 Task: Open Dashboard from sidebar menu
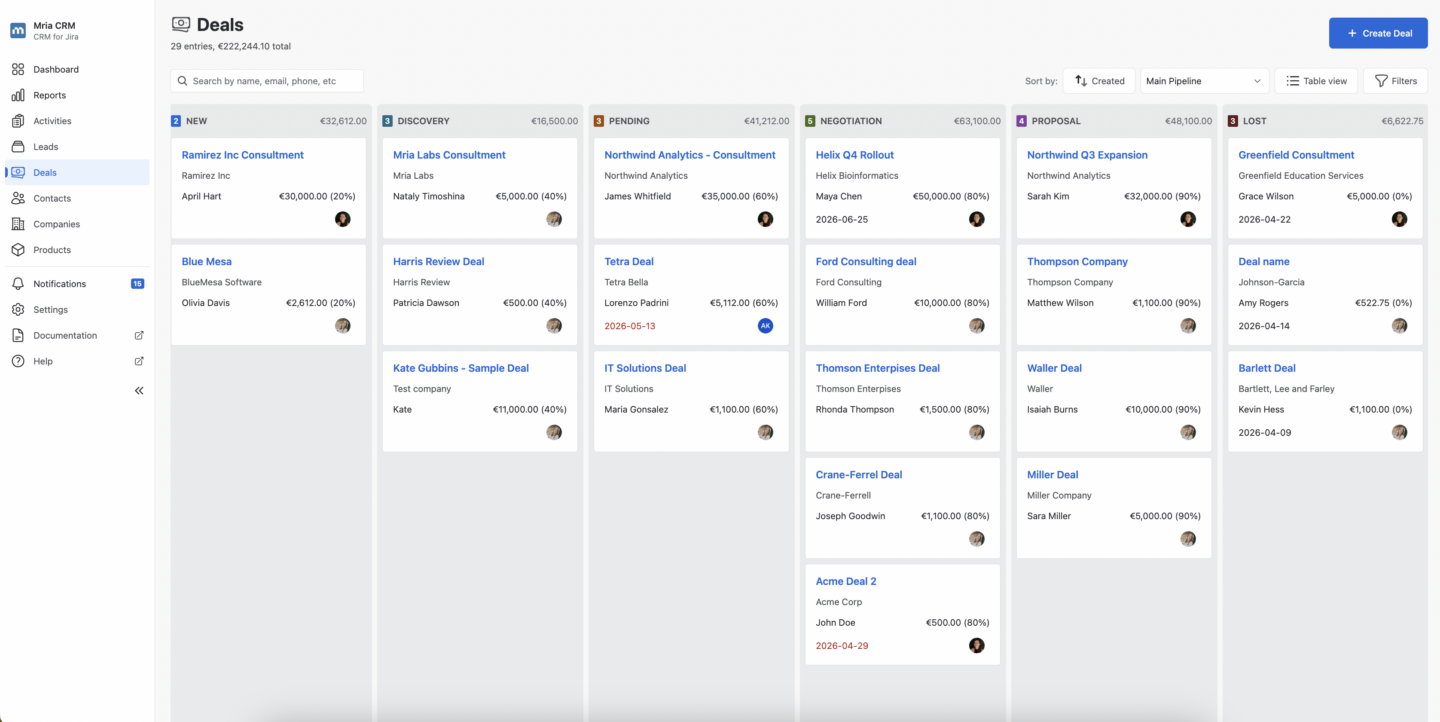[77, 70]
